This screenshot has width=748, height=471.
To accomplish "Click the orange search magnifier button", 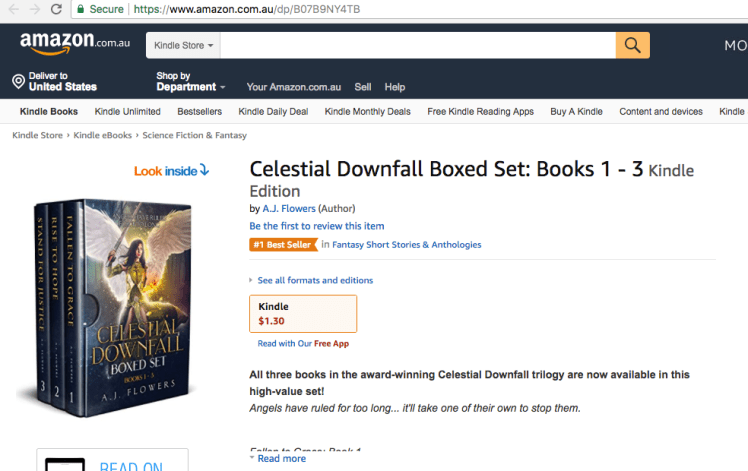I will click(632, 45).
